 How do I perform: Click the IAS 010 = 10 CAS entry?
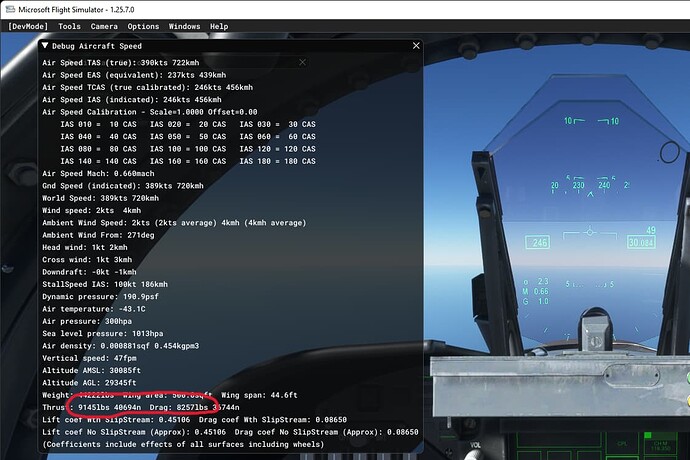[99, 124]
